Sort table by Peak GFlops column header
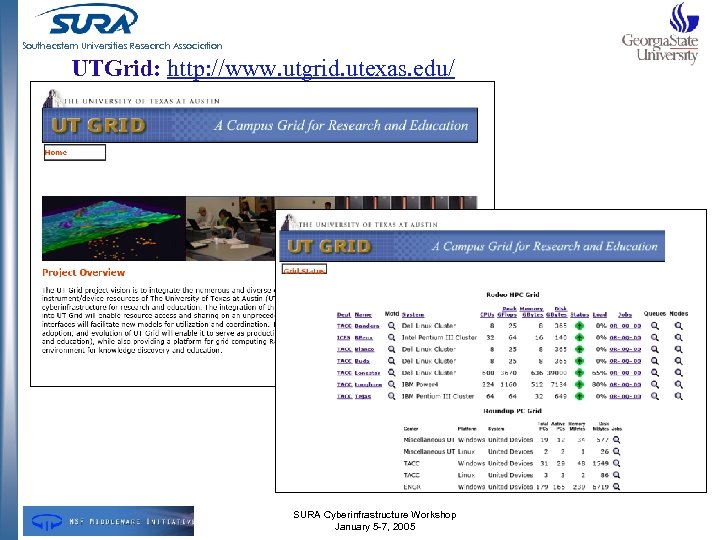This screenshot has width=720, height=540. 507,312
